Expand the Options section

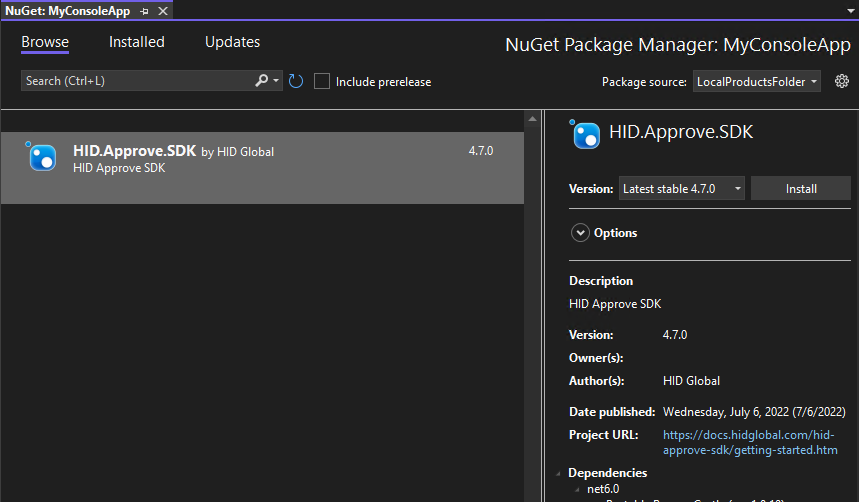coord(580,232)
